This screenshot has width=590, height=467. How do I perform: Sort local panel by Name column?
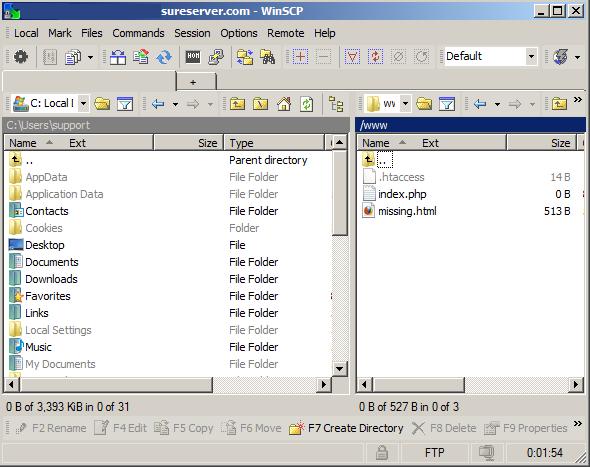point(79,143)
